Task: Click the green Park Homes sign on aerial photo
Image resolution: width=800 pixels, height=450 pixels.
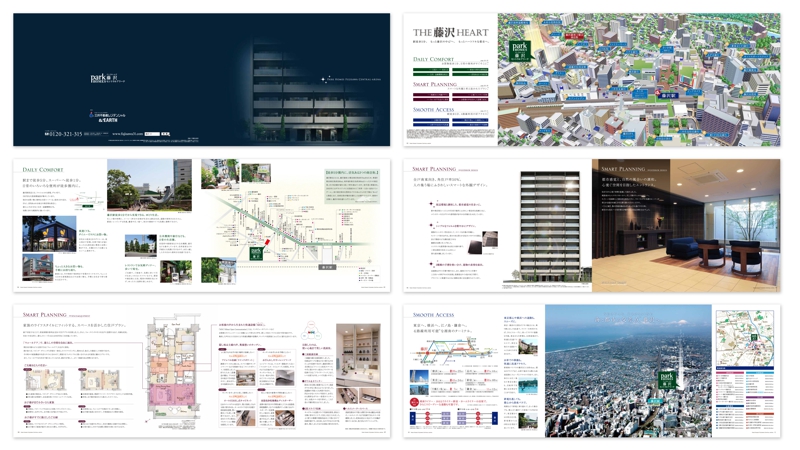Action: point(667,381)
